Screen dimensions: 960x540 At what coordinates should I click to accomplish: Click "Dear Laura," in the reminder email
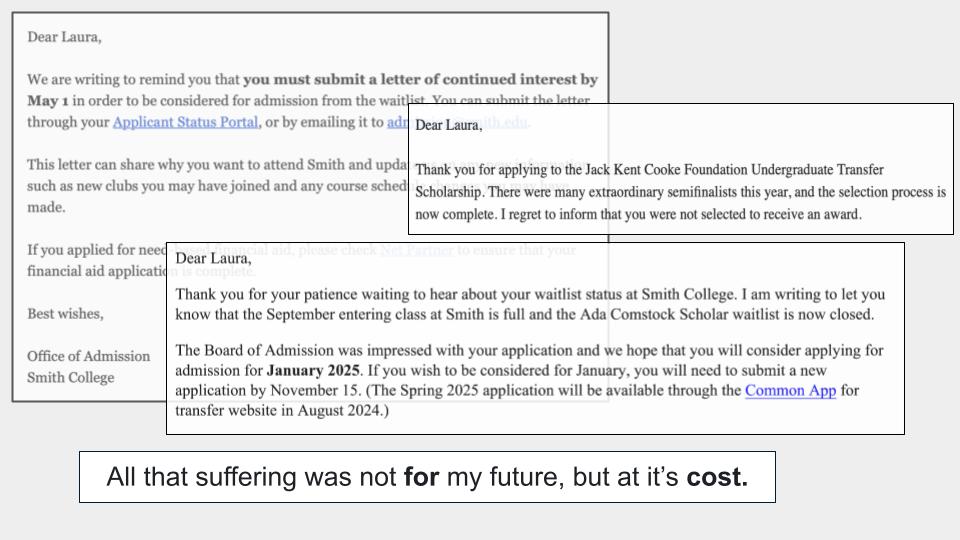click(64, 37)
